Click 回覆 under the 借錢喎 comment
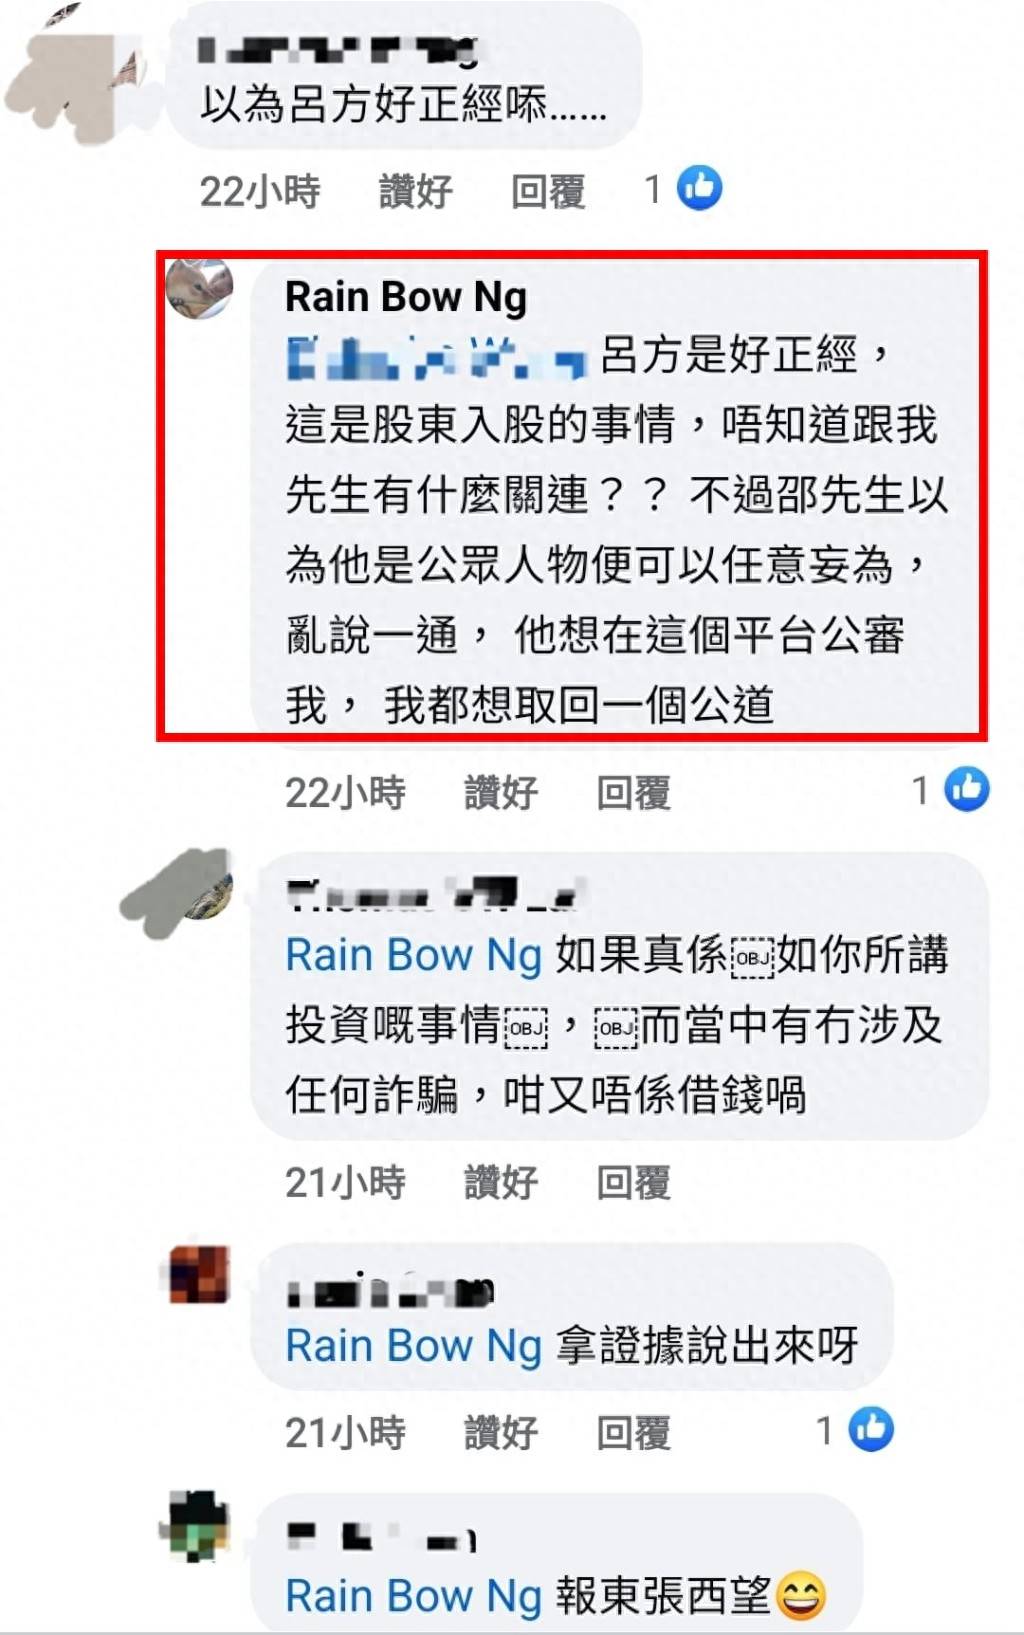The image size is (1024, 1635). [633, 1182]
